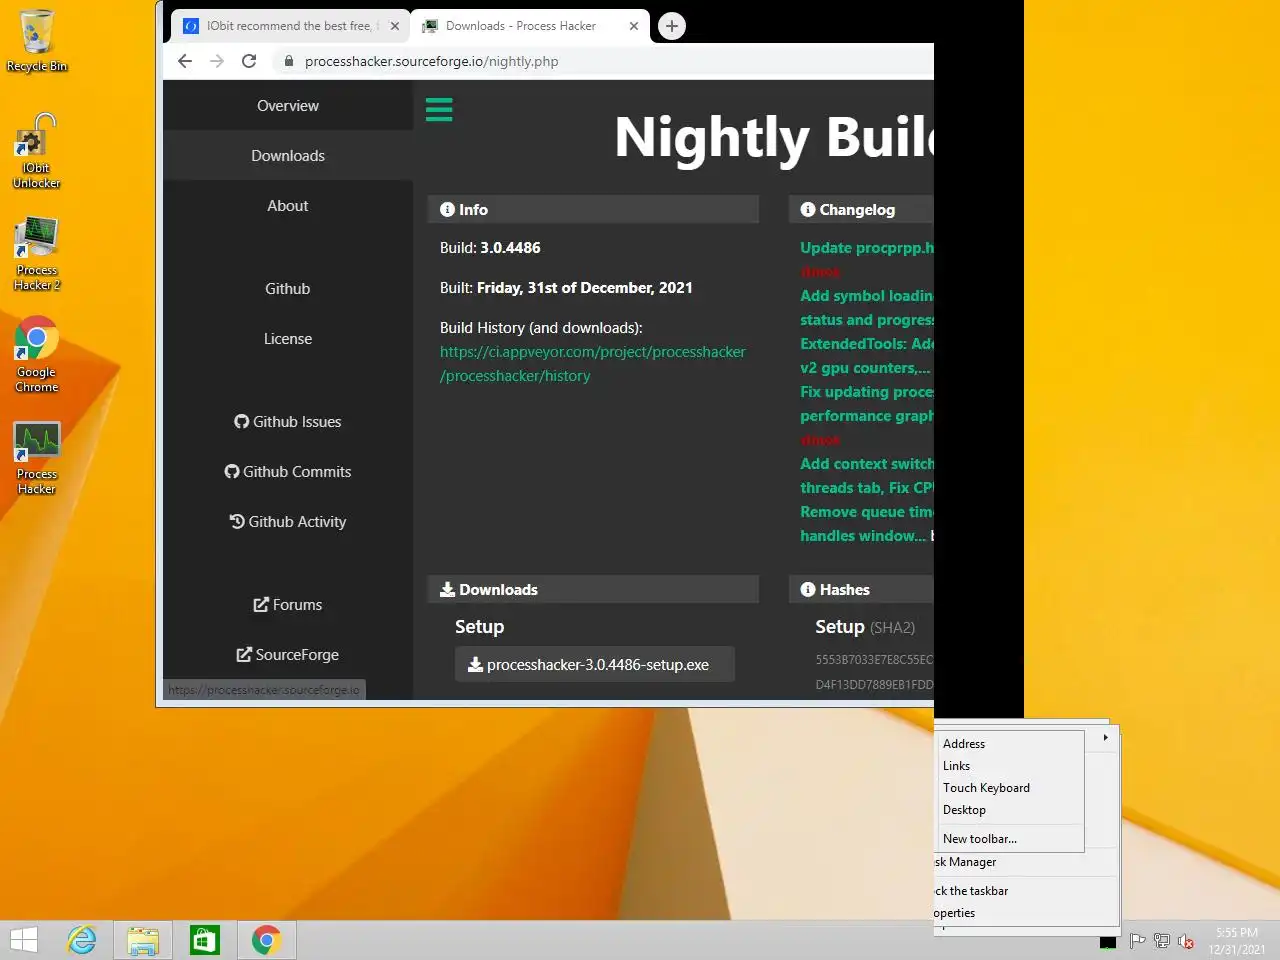The width and height of the screenshot is (1280, 960).
Task: Click the lock icon in the address bar
Action: (289, 61)
